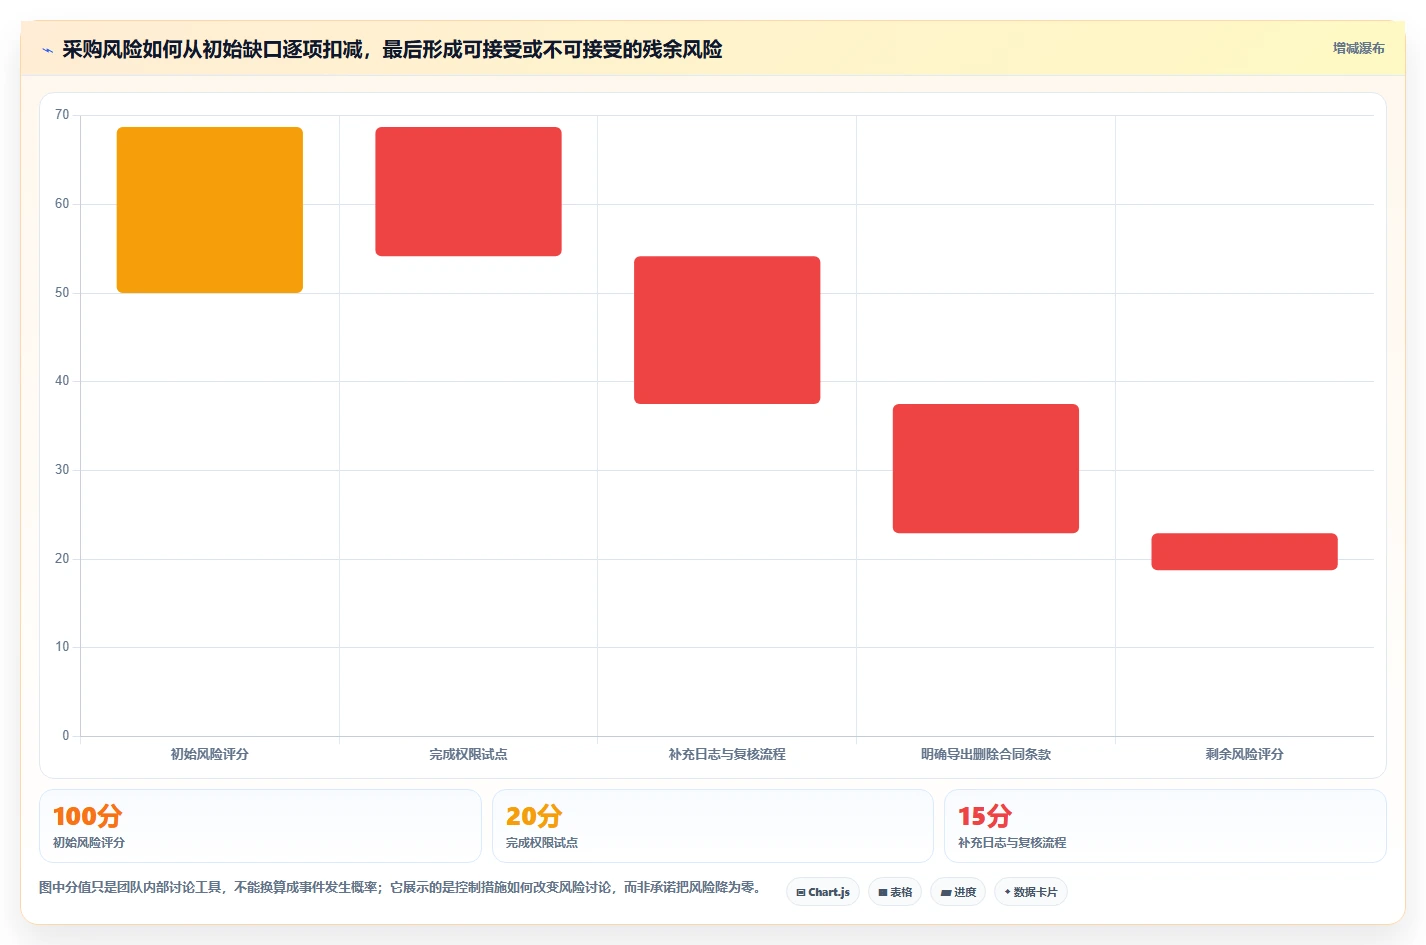
Task: Click the y-axis value 20
Action: (x=62, y=559)
